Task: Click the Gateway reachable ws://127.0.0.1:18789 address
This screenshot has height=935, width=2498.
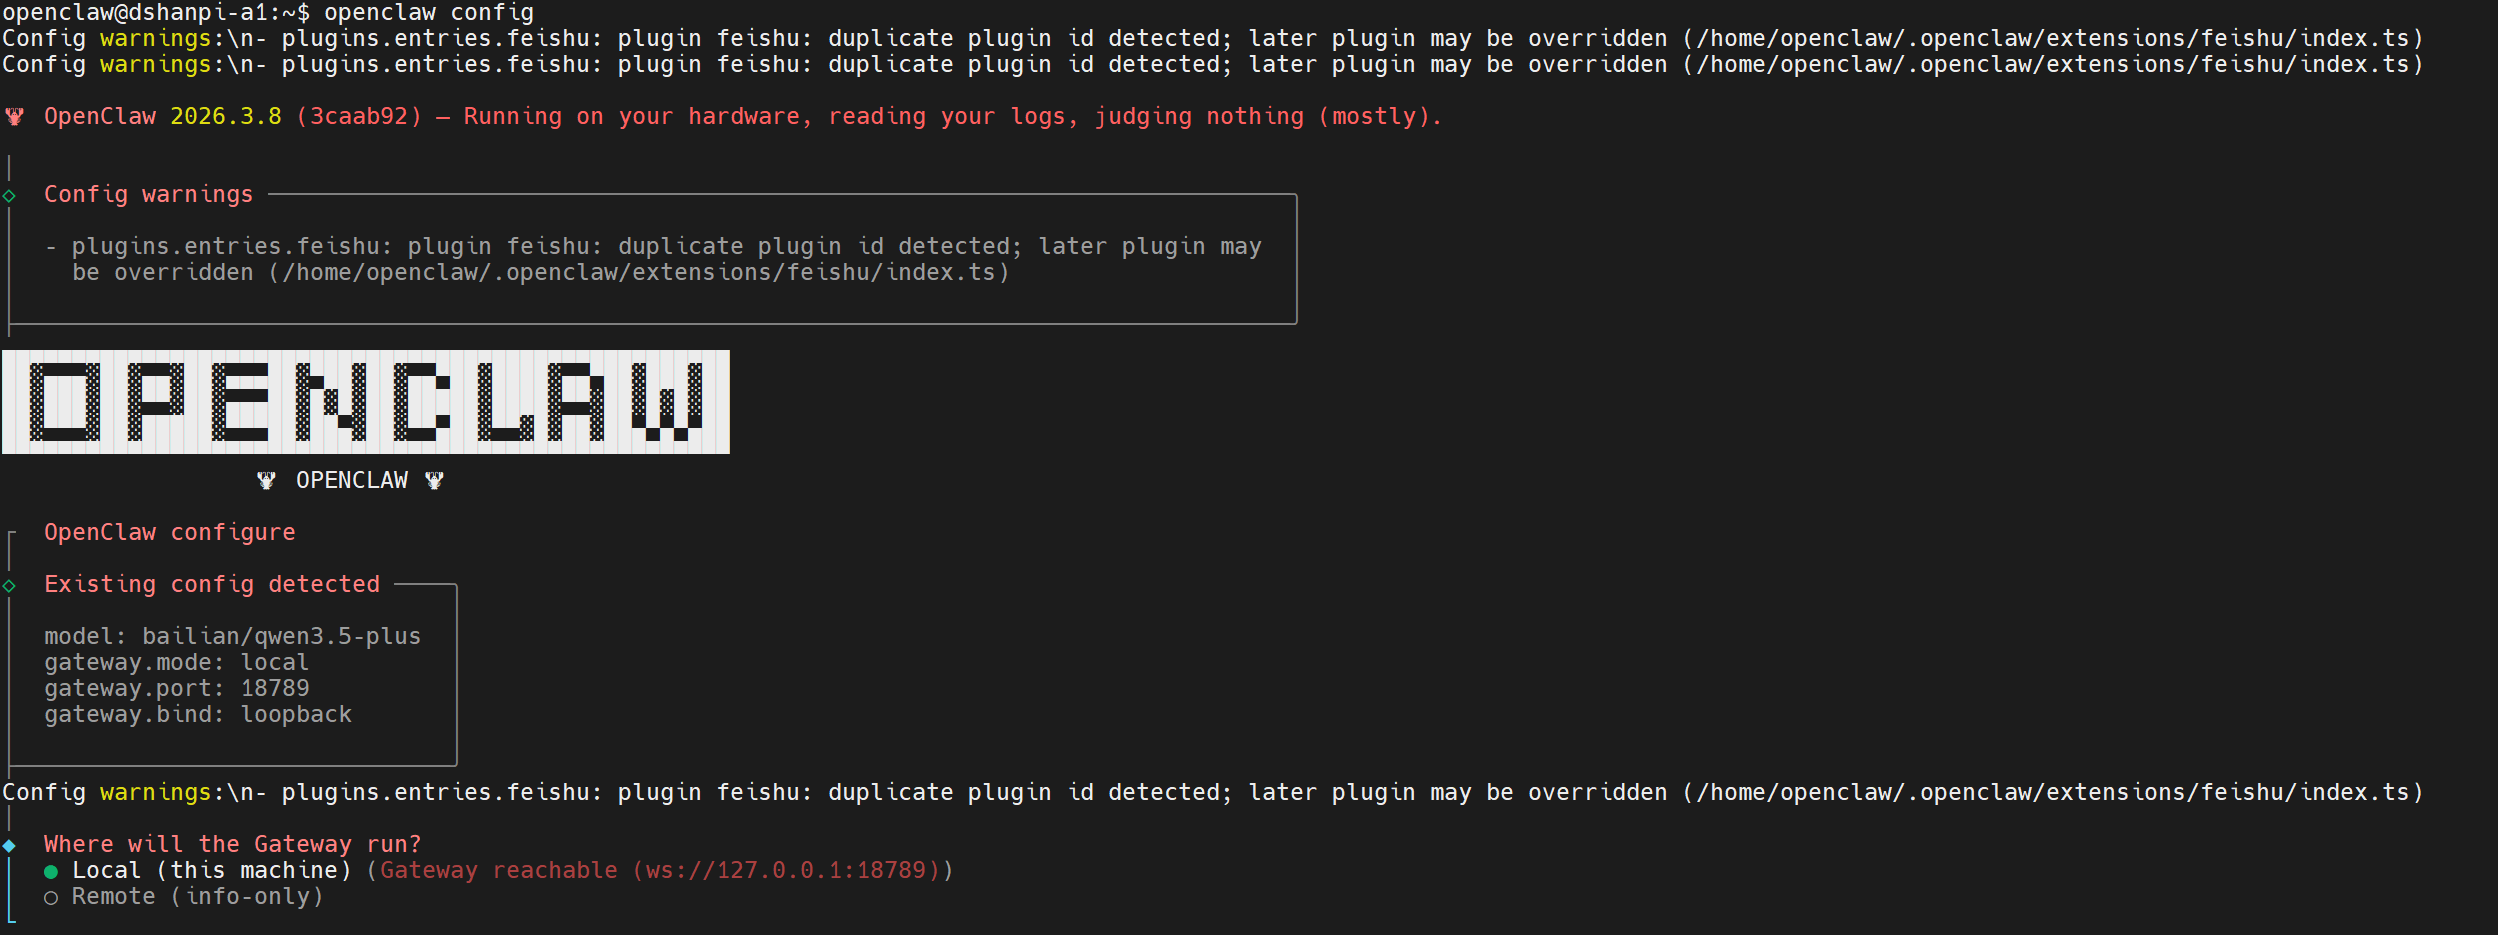Action: pos(786,871)
